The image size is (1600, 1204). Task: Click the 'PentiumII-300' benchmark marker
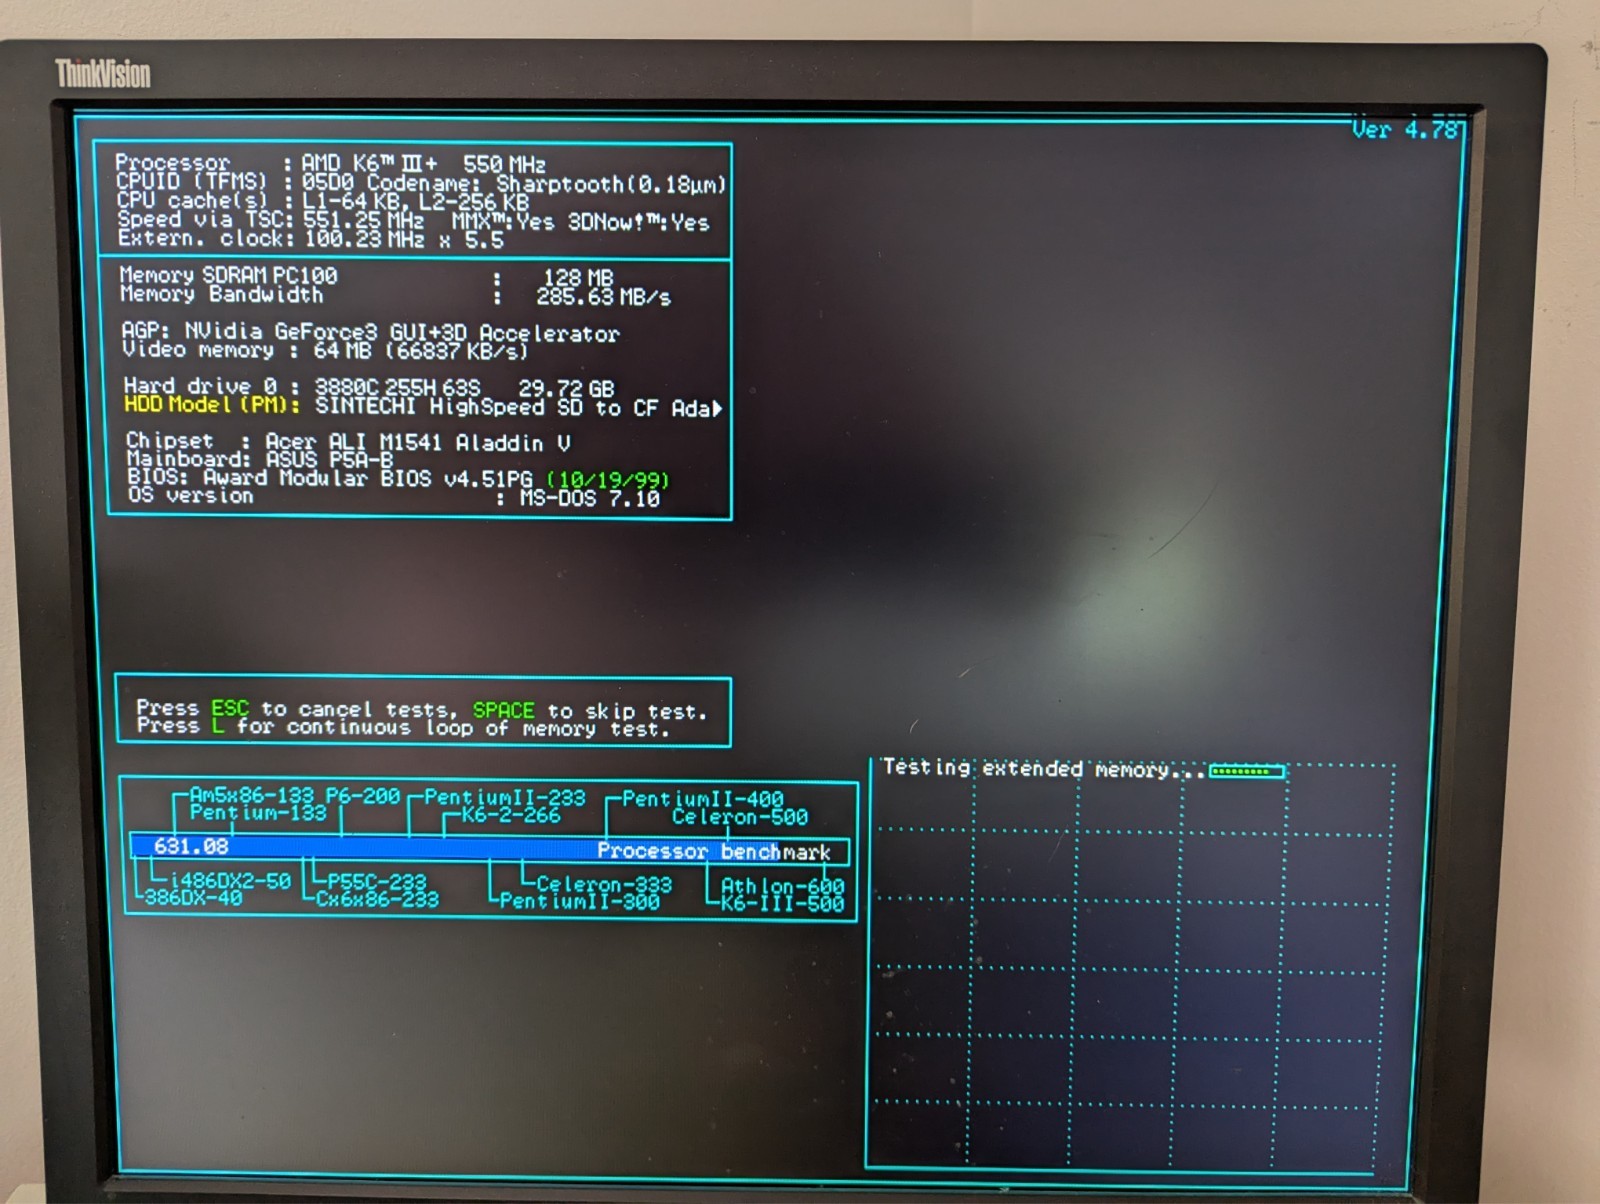tap(579, 901)
